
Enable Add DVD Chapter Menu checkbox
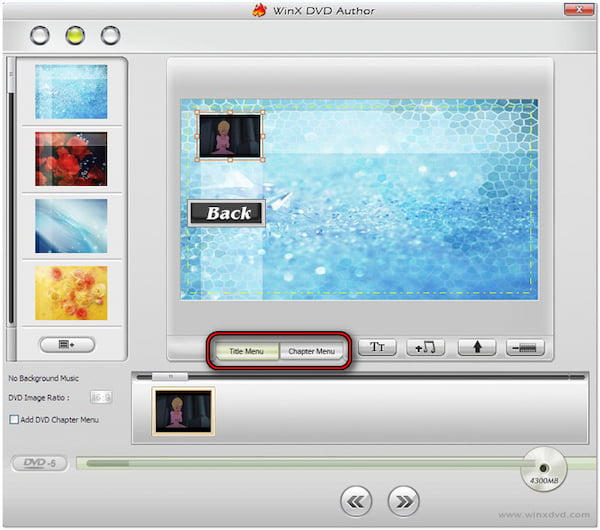click(x=13, y=419)
